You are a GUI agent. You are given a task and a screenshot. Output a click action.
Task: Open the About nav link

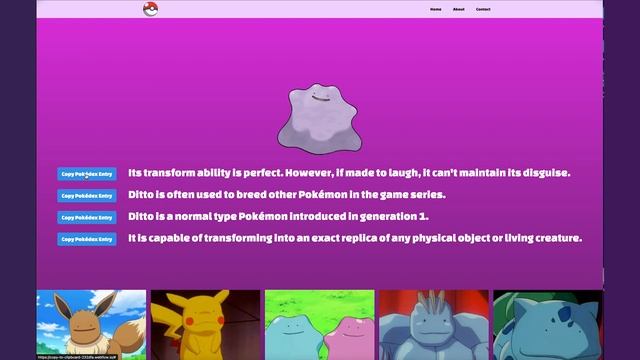(x=458, y=9)
